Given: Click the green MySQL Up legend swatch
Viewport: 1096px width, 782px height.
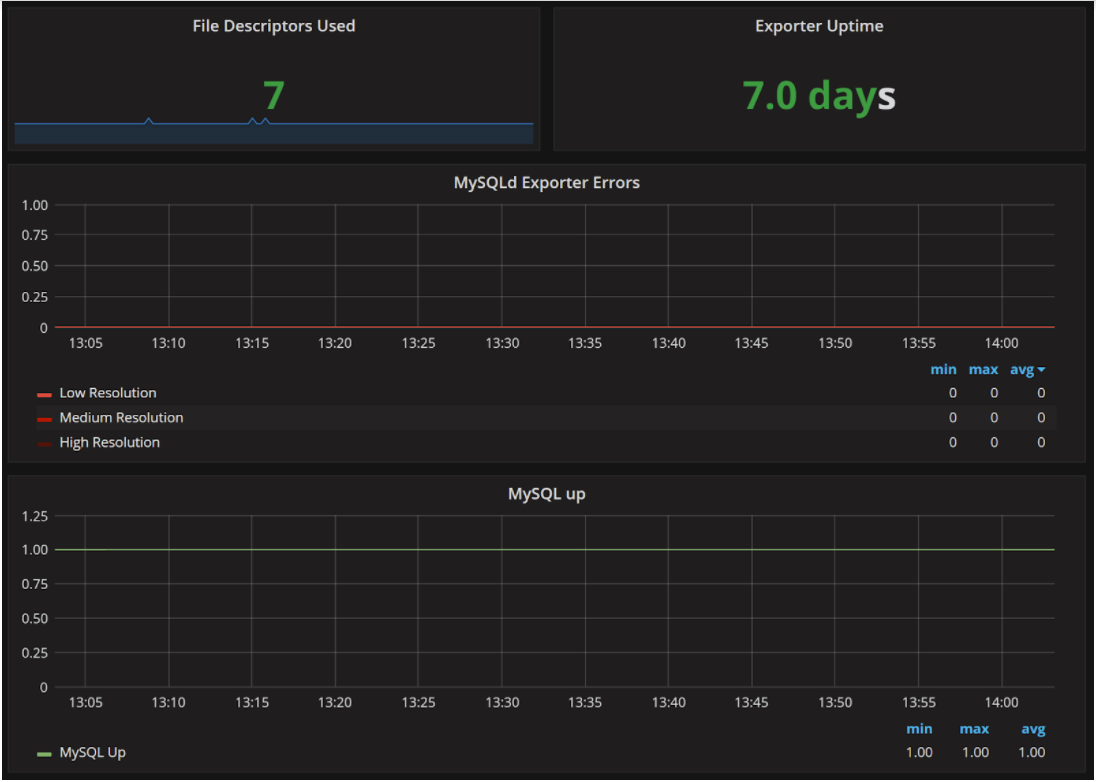Looking at the screenshot, I should [45, 754].
